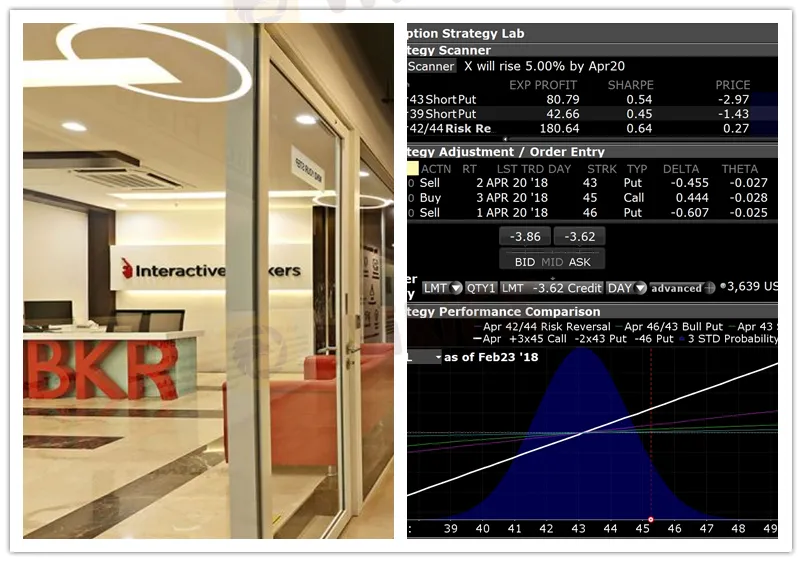Click the red price marker on chart axis
Viewport: 802px width, 562px height.
coord(651,519)
